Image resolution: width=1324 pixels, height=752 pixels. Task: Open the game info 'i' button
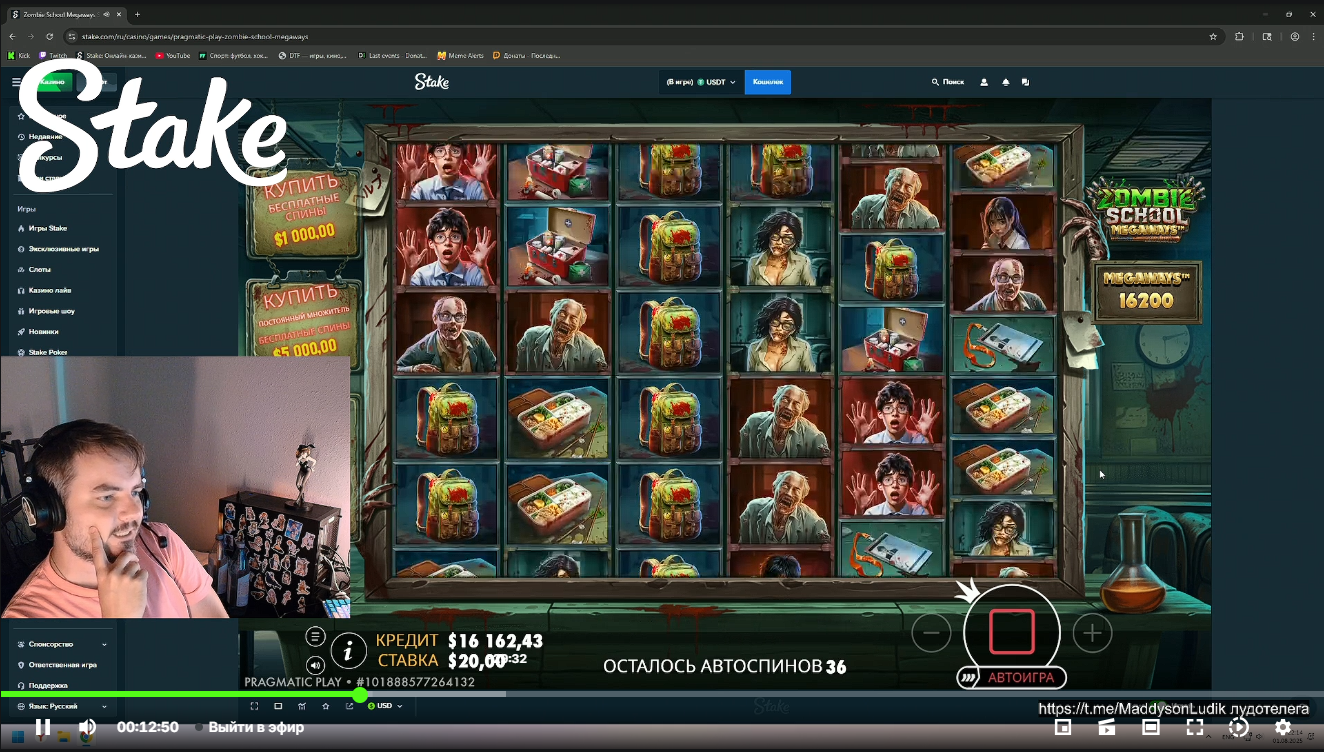click(x=348, y=651)
